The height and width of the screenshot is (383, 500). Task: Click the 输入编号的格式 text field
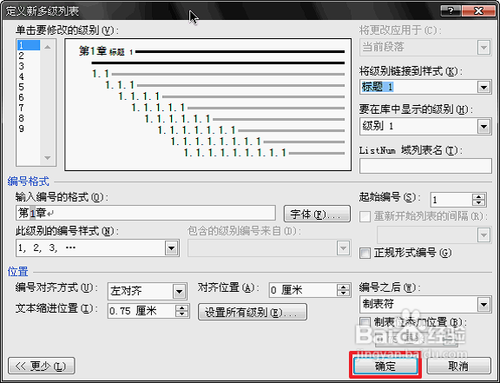(145, 213)
